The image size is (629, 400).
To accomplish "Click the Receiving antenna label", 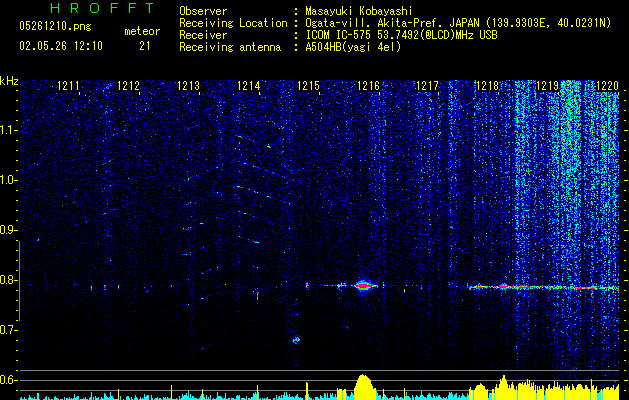I will tap(230, 47).
